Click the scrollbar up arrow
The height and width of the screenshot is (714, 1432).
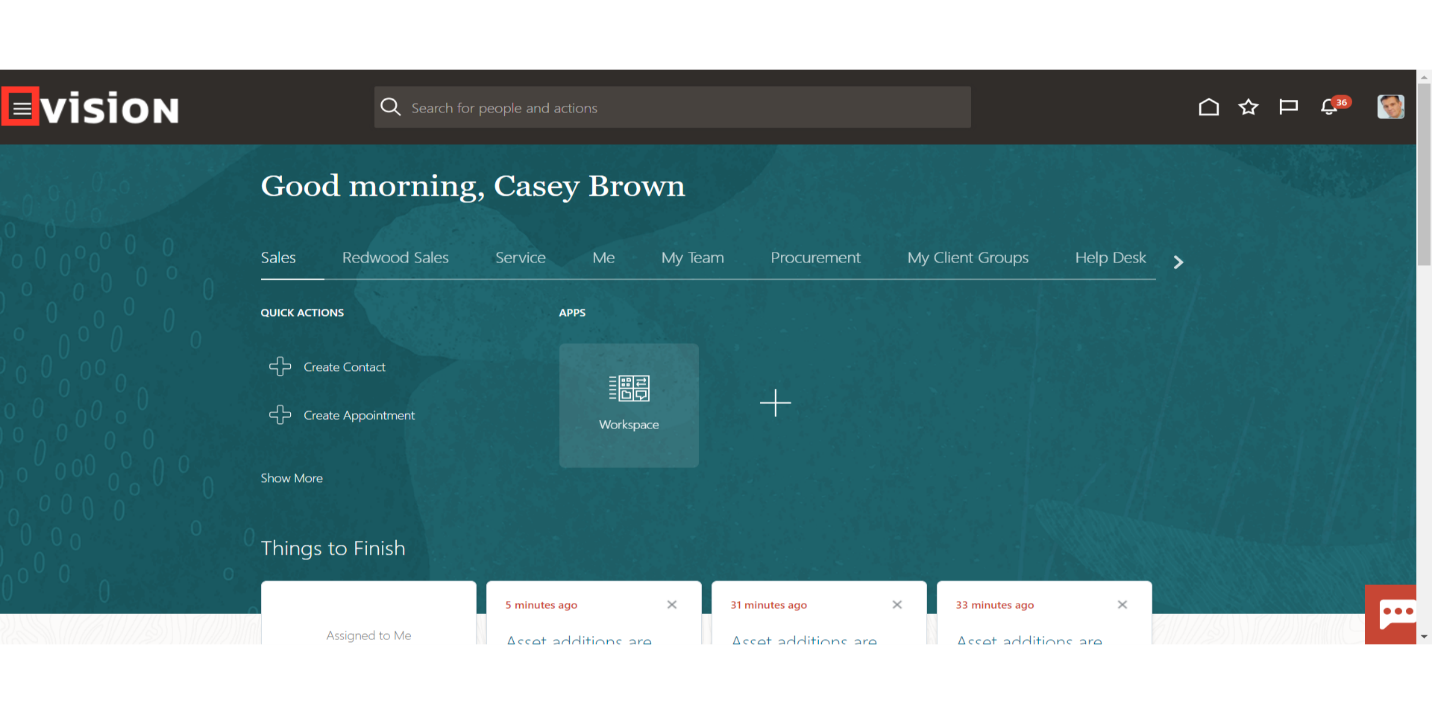pyautogui.click(x=1424, y=76)
